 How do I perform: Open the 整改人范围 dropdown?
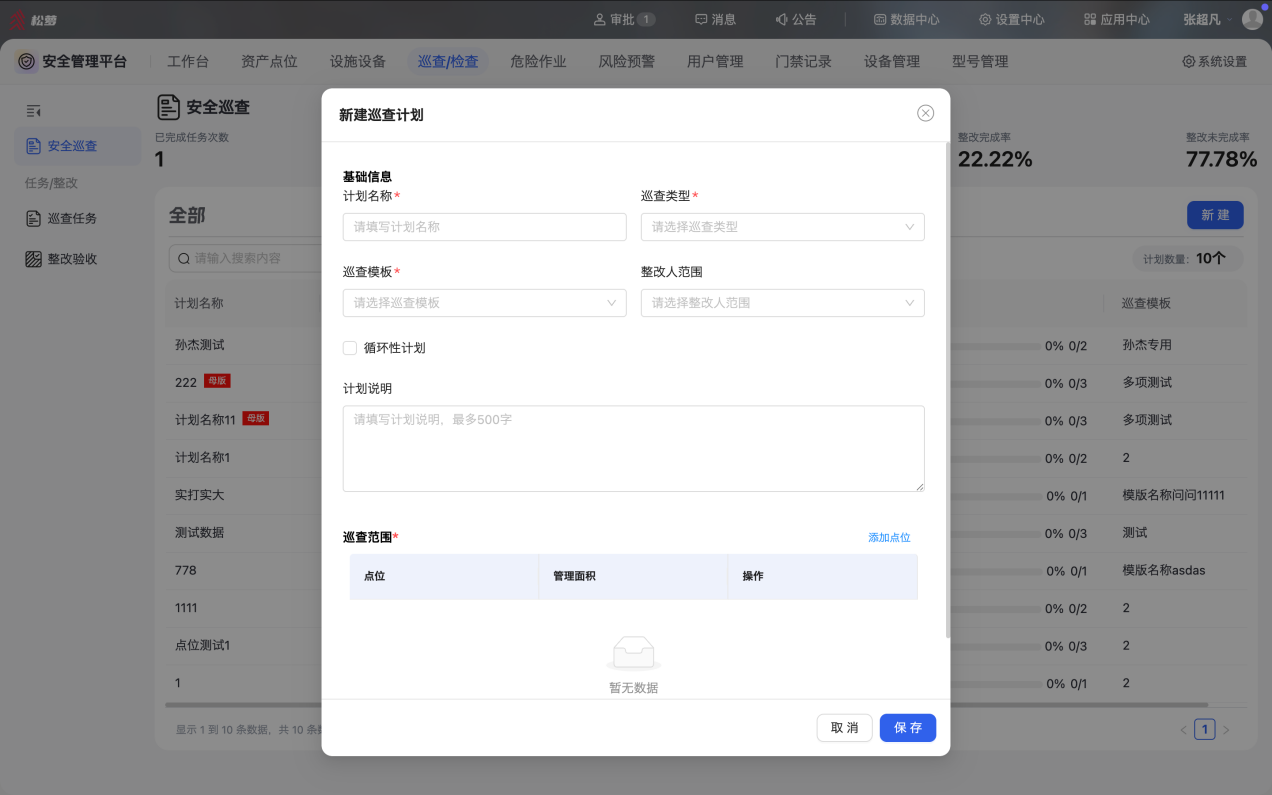(x=782, y=303)
